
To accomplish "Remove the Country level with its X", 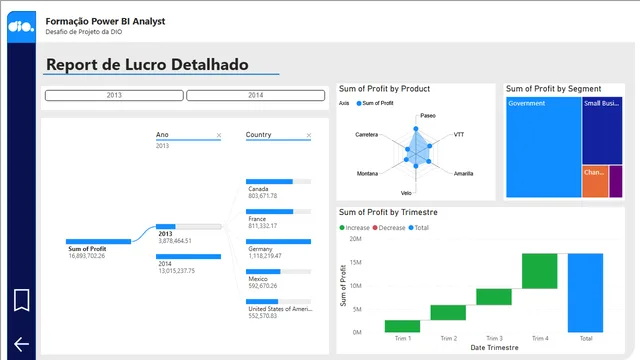I will click(x=309, y=135).
